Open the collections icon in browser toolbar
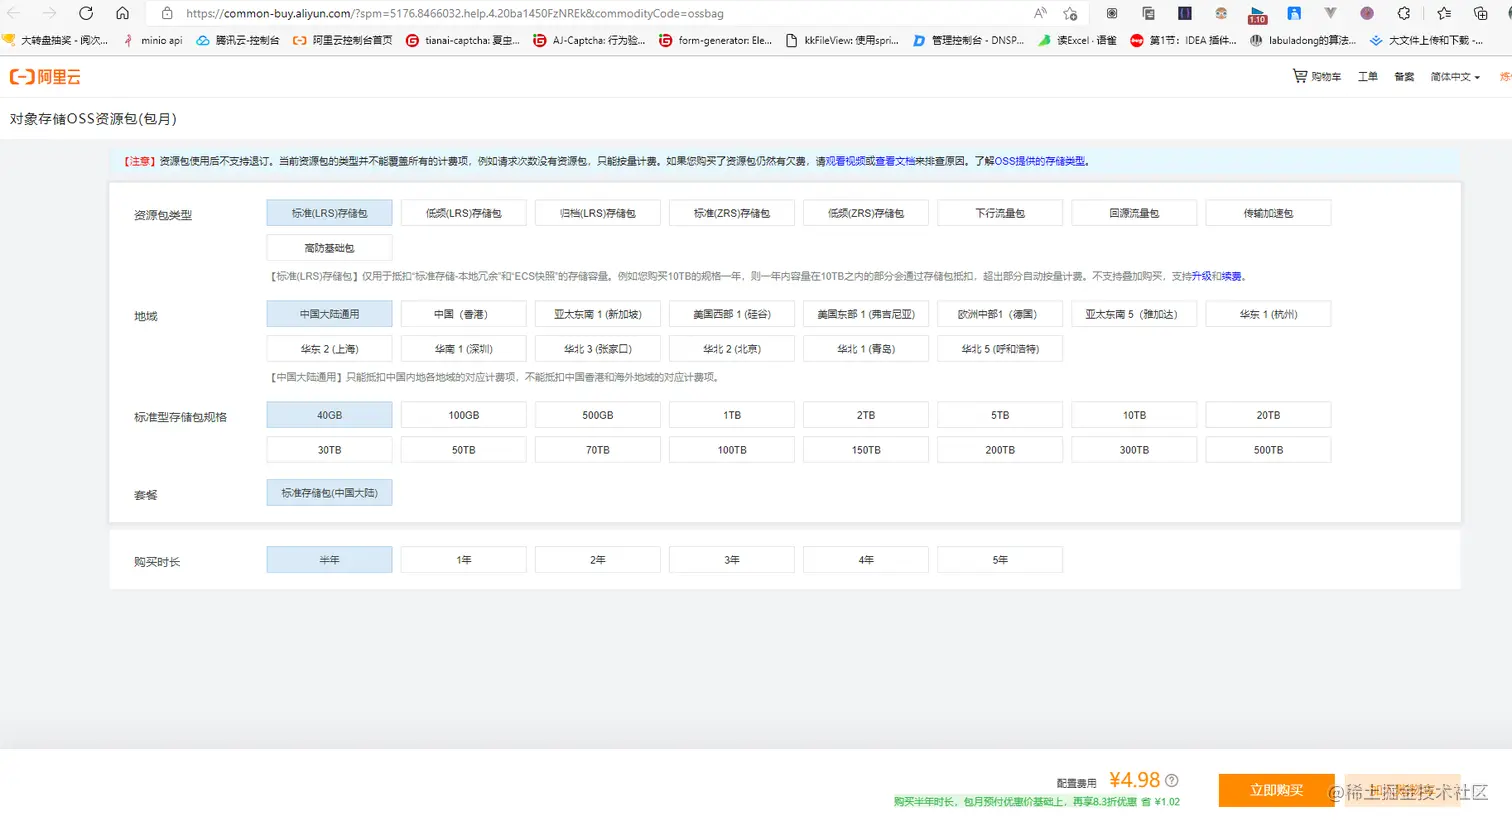The width and height of the screenshot is (1512, 826). (x=1481, y=13)
